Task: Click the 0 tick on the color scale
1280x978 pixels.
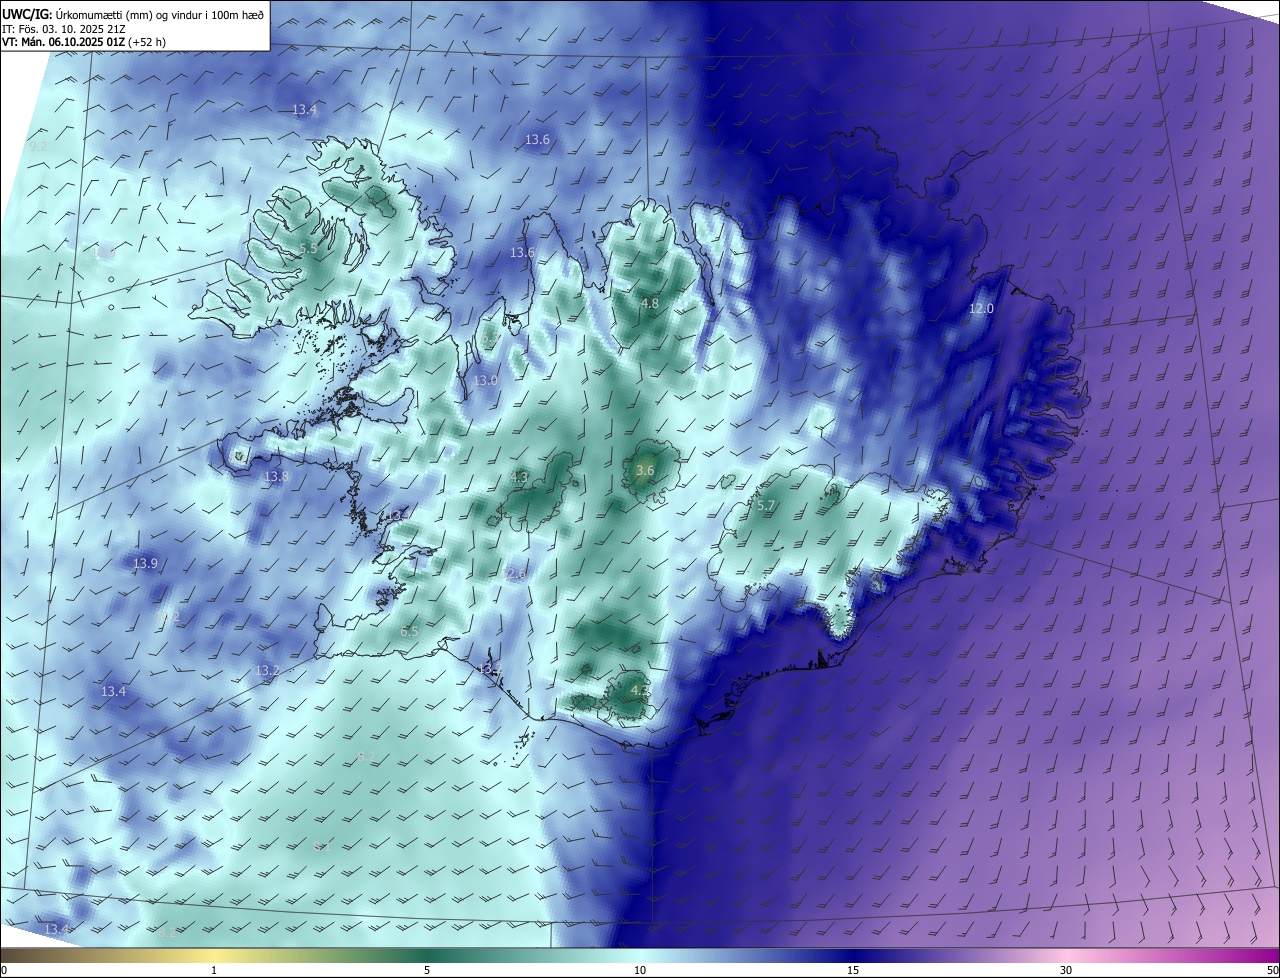Action: click(x=4, y=970)
